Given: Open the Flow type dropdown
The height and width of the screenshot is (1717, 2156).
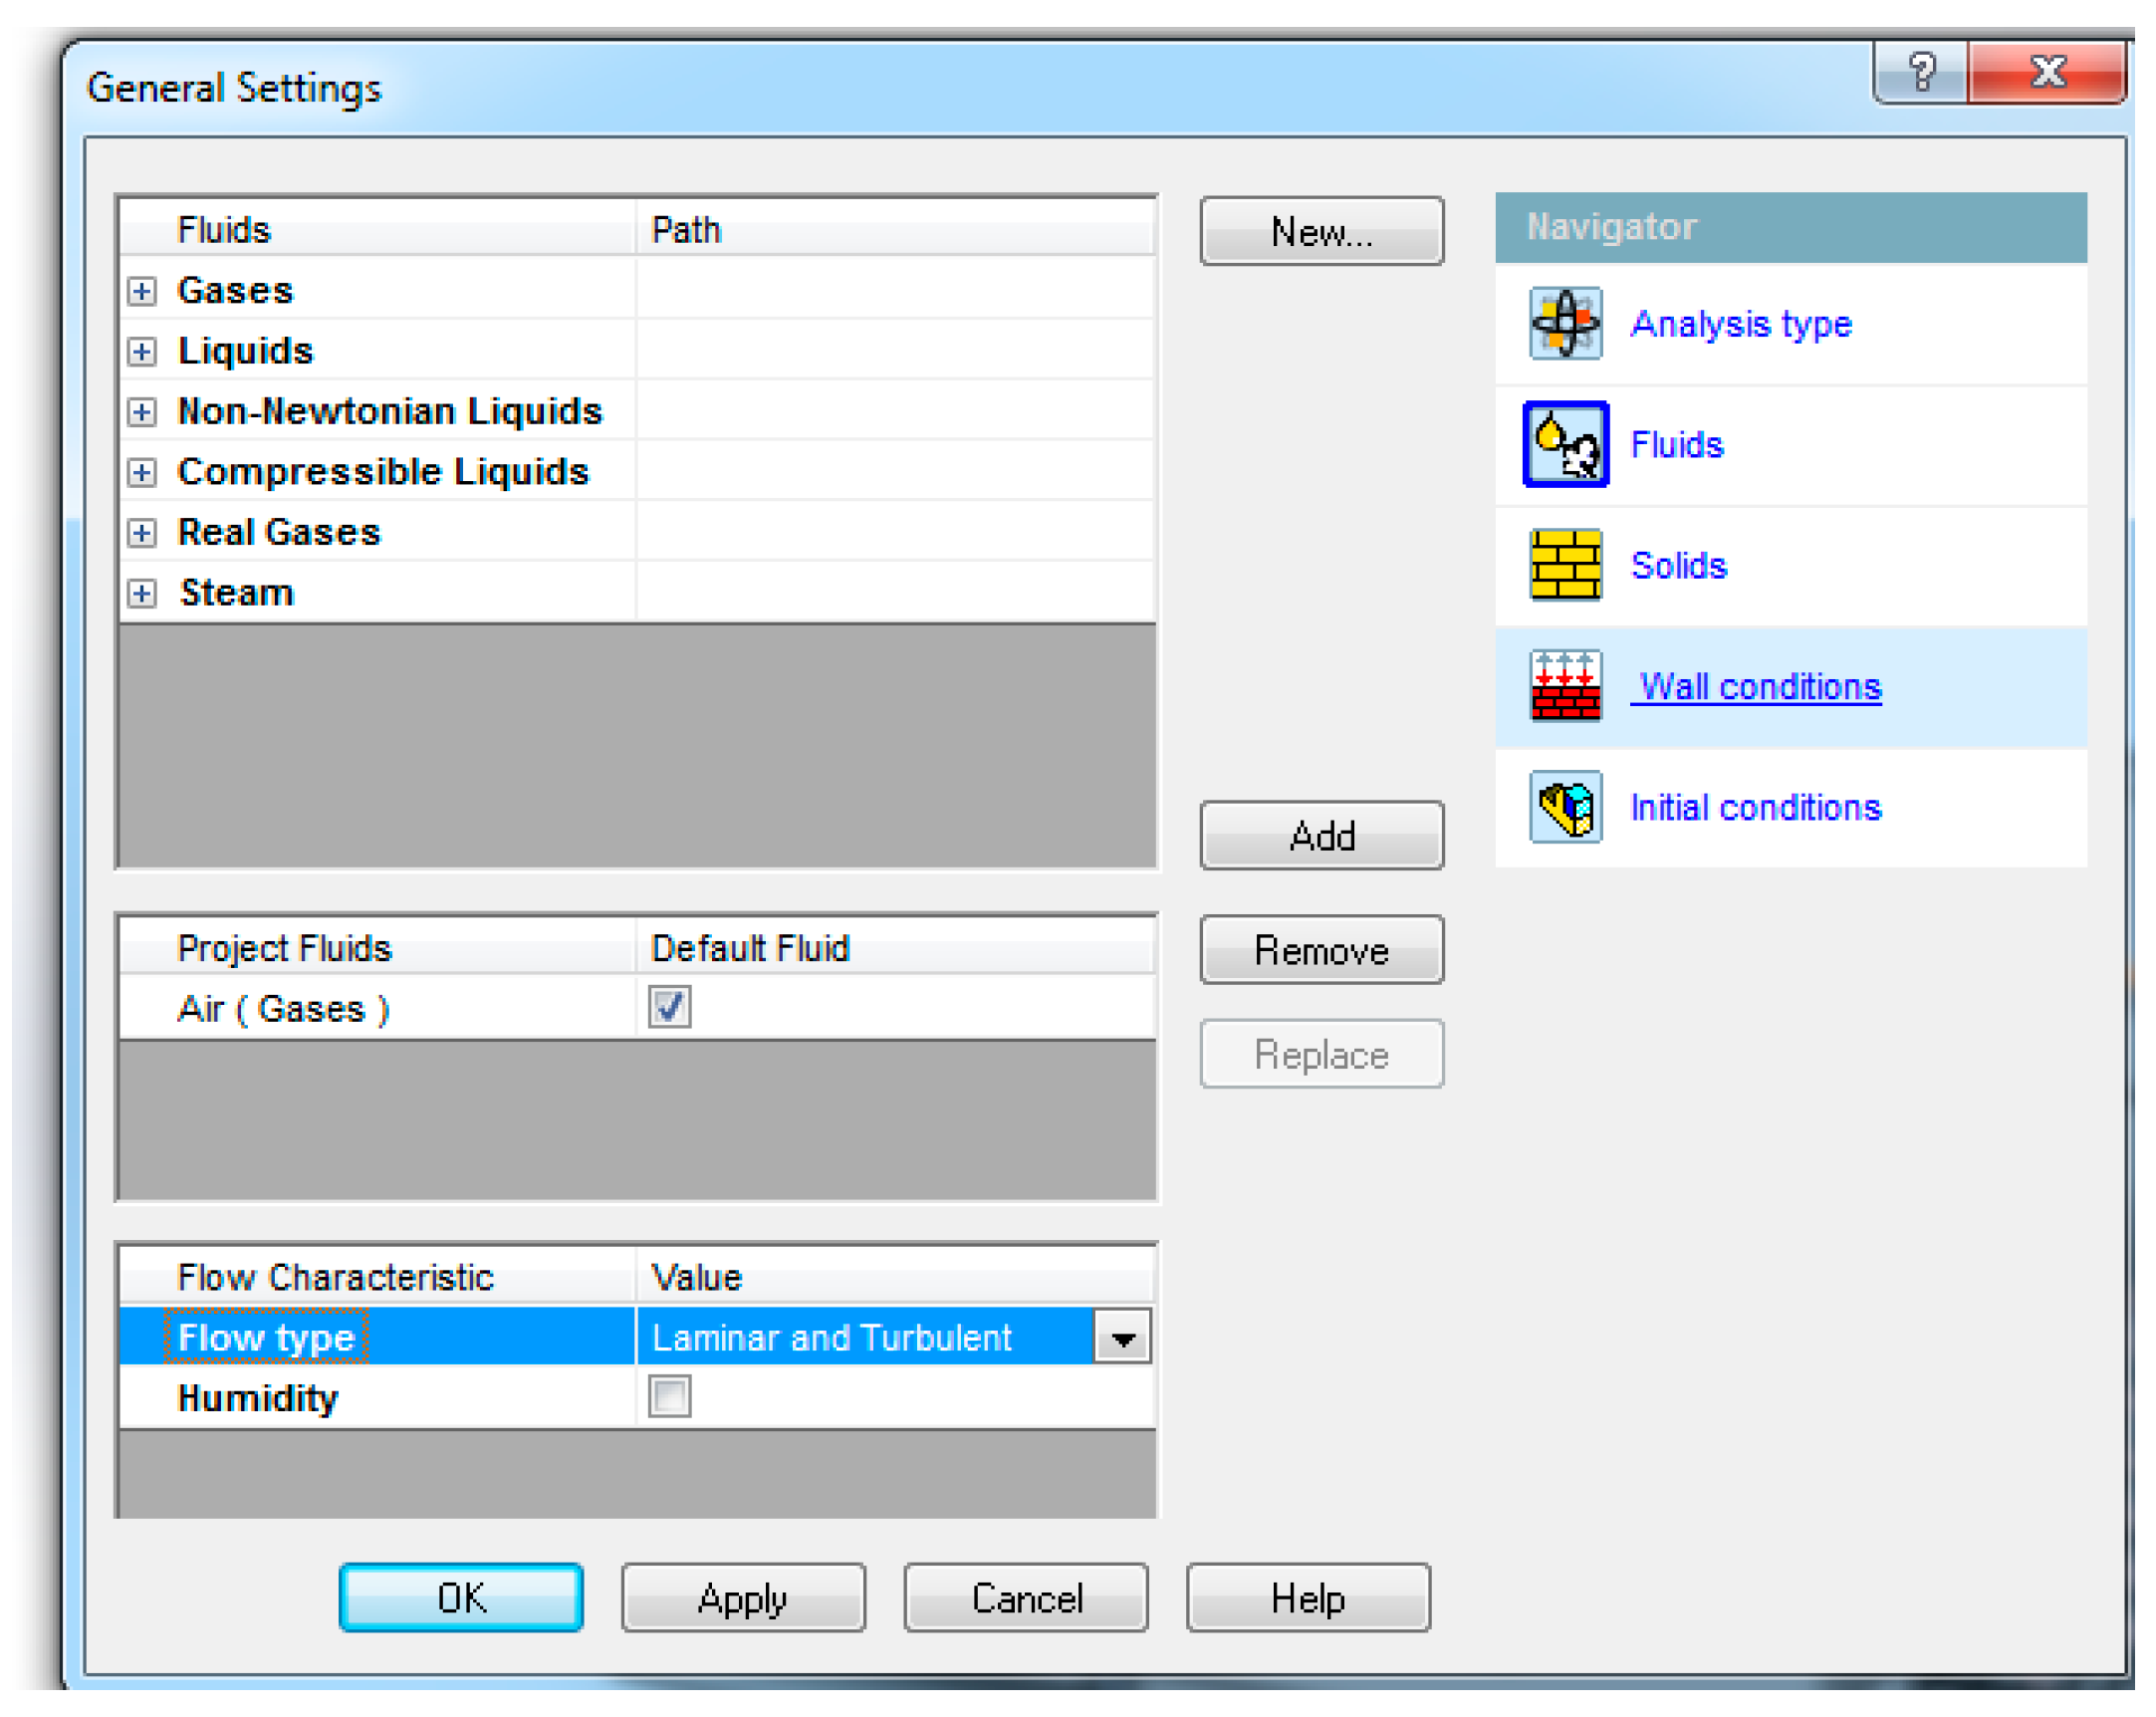Looking at the screenshot, I should click(1122, 1337).
